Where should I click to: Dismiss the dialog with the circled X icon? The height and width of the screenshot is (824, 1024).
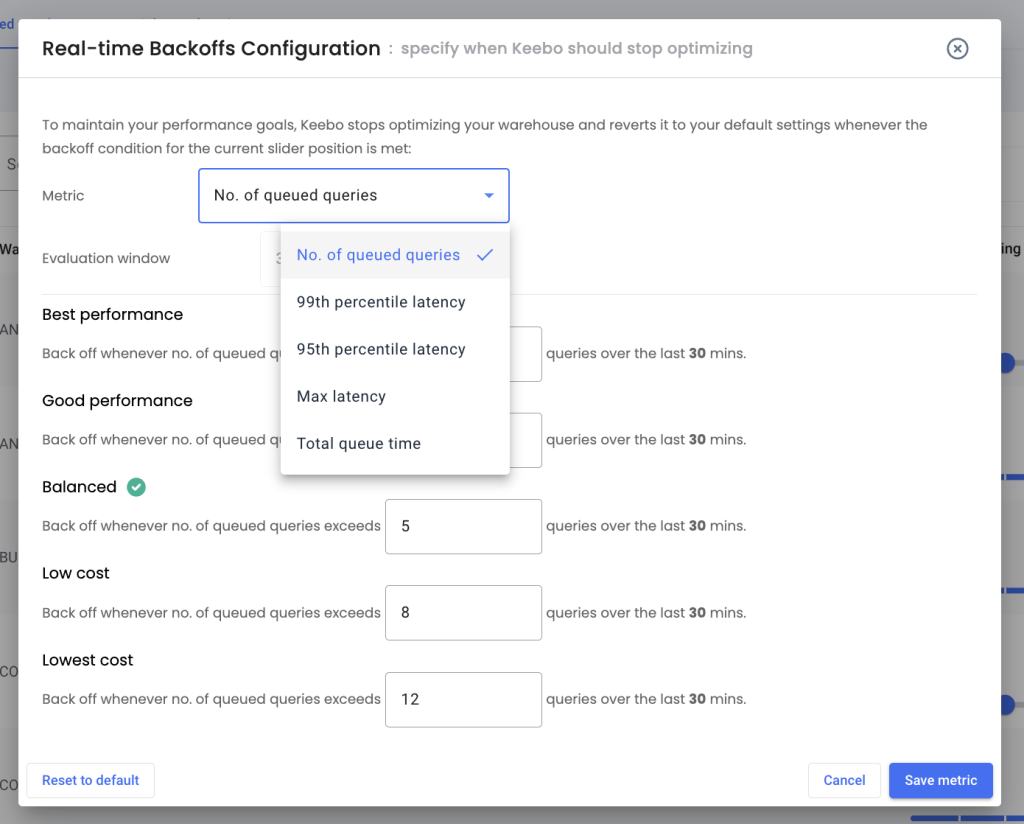957,48
